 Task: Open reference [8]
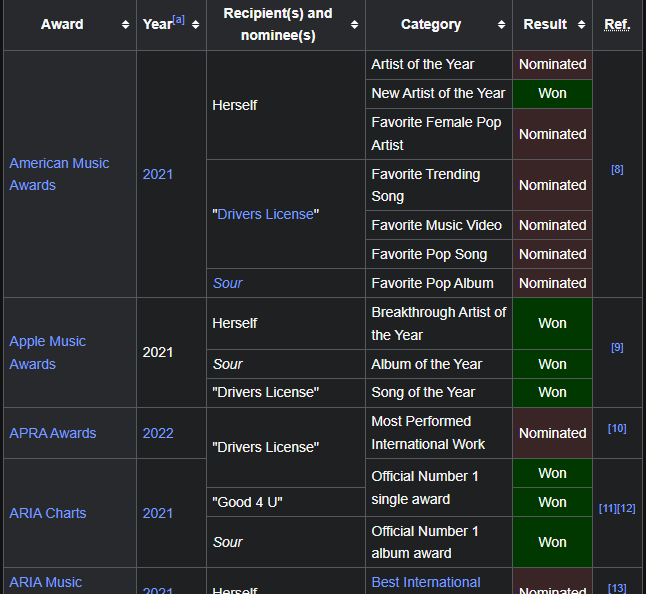(x=617, y=170)
